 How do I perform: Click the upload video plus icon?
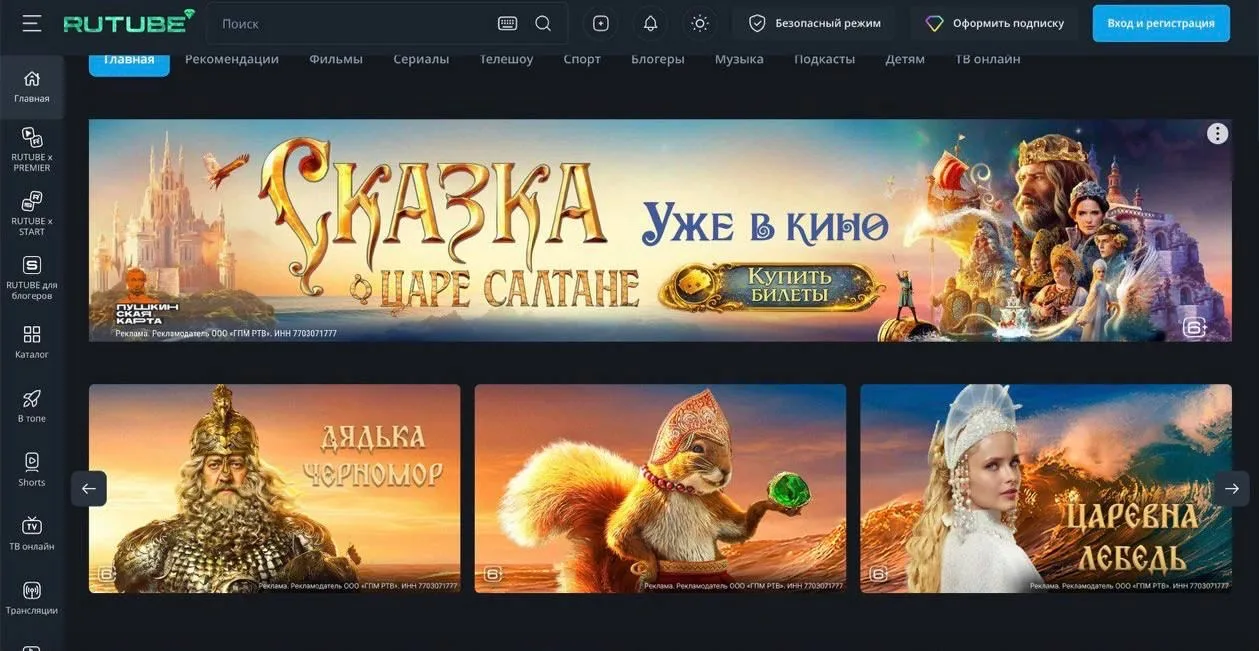coord(600,23)
